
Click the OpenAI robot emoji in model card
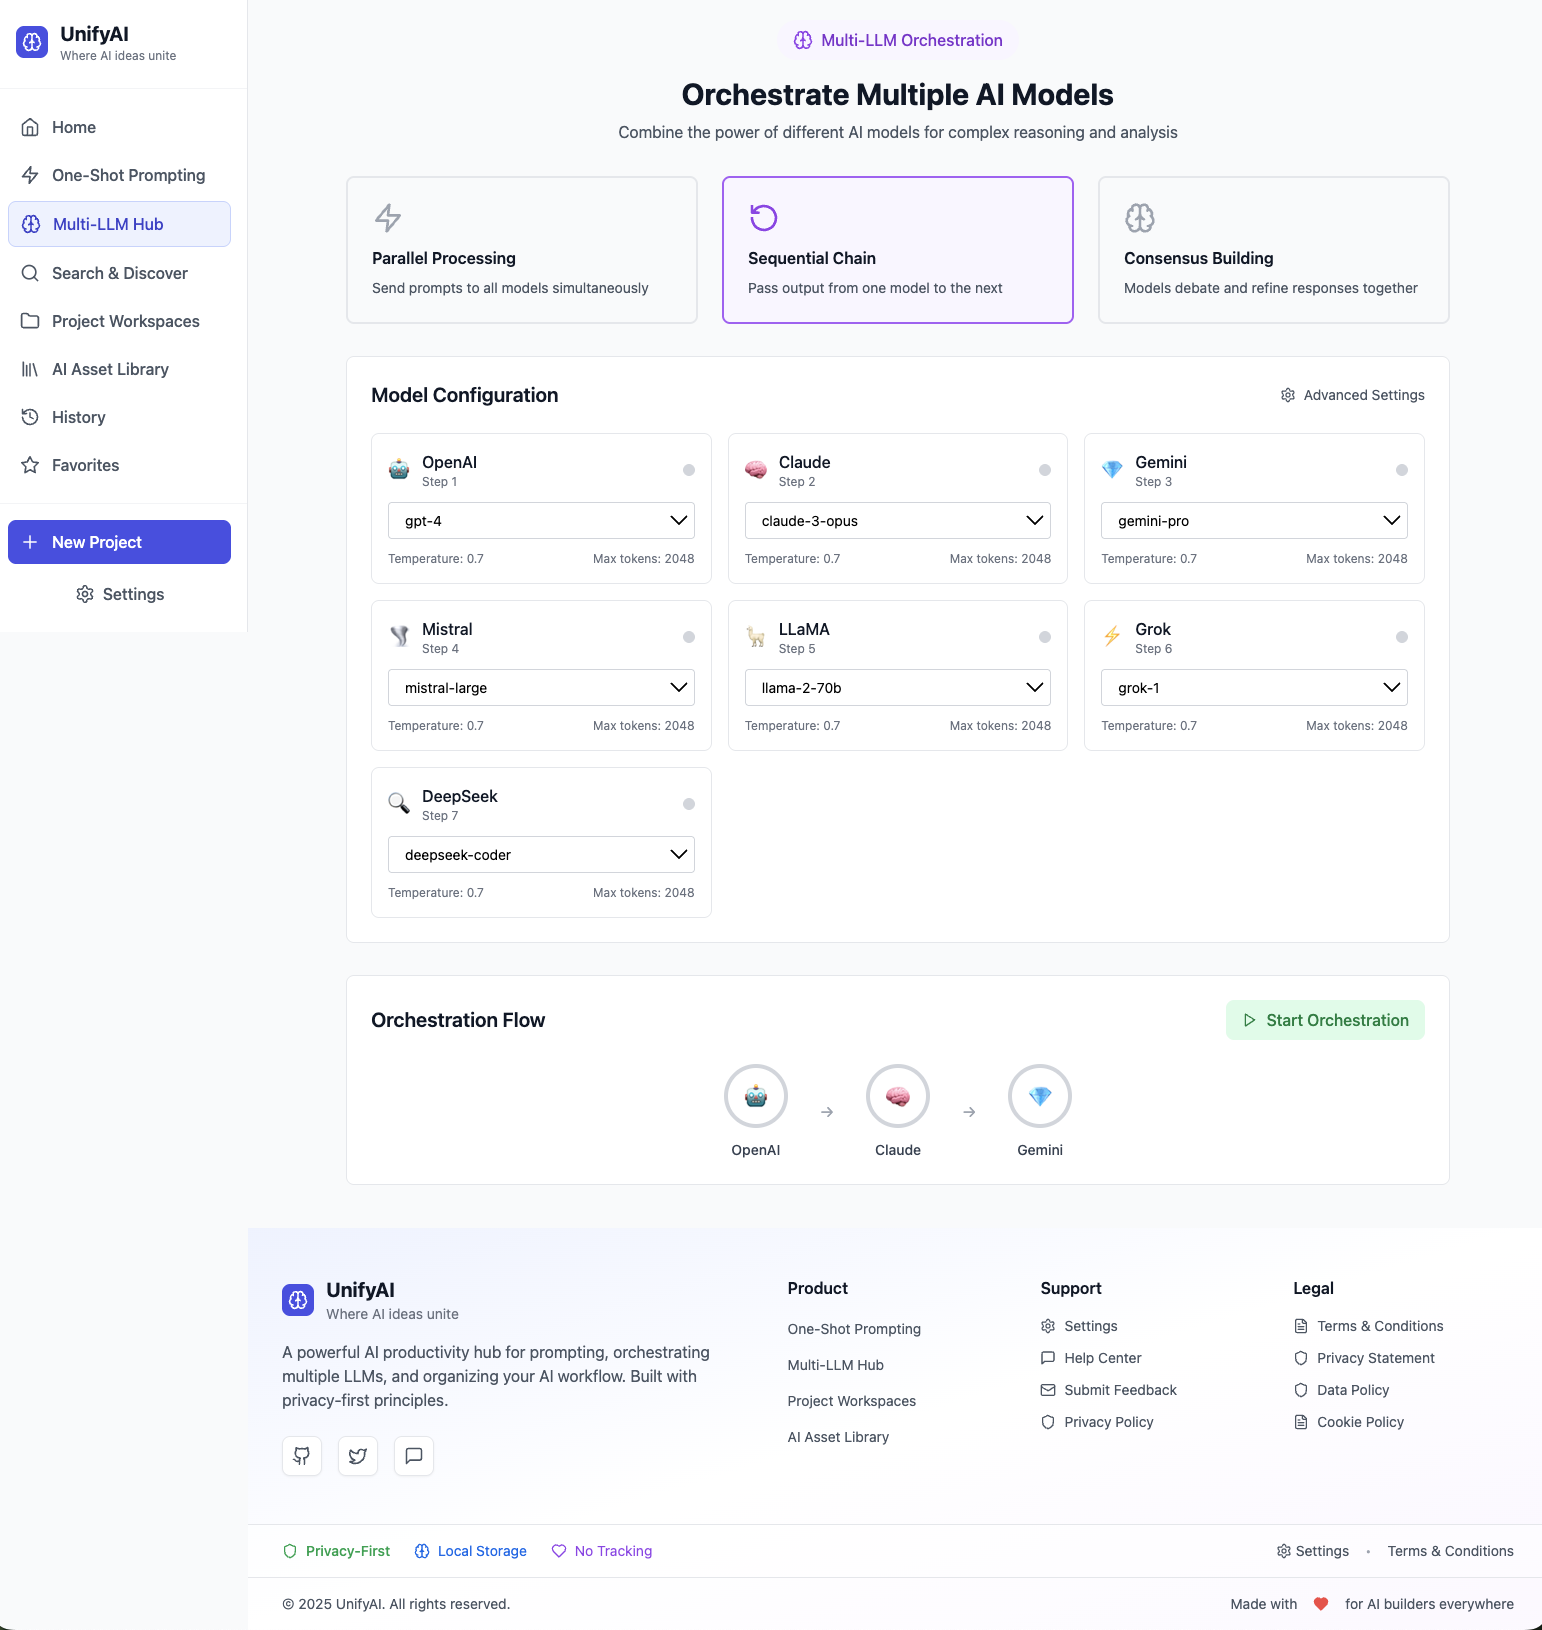click(399, 470)
